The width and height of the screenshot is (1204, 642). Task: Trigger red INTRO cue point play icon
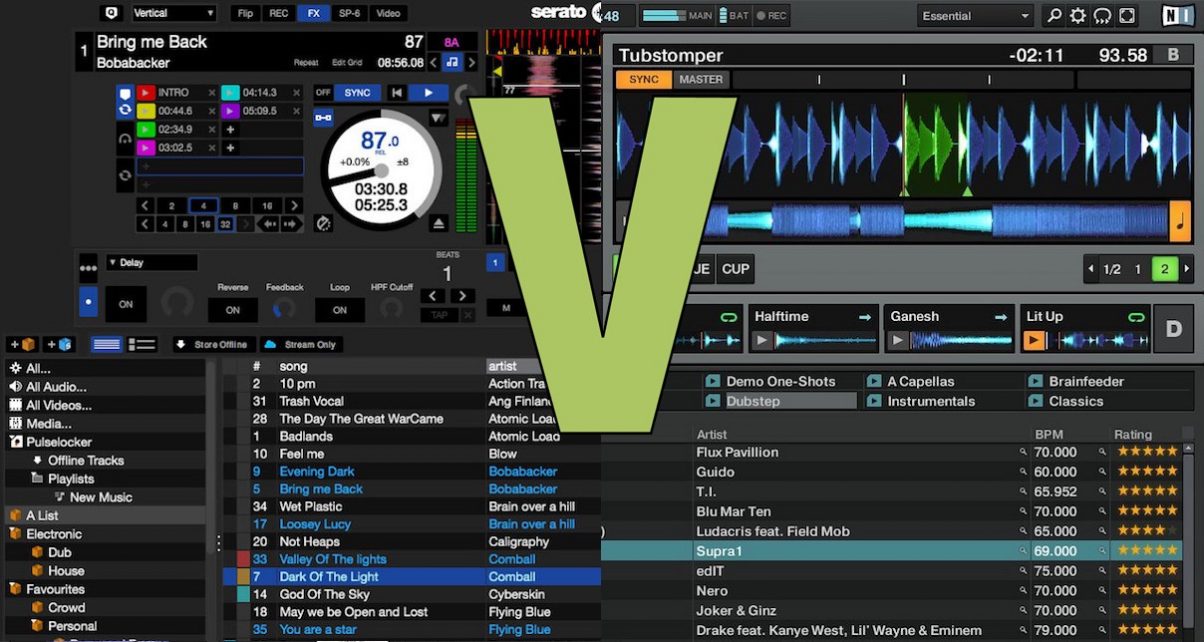point(145,93)
